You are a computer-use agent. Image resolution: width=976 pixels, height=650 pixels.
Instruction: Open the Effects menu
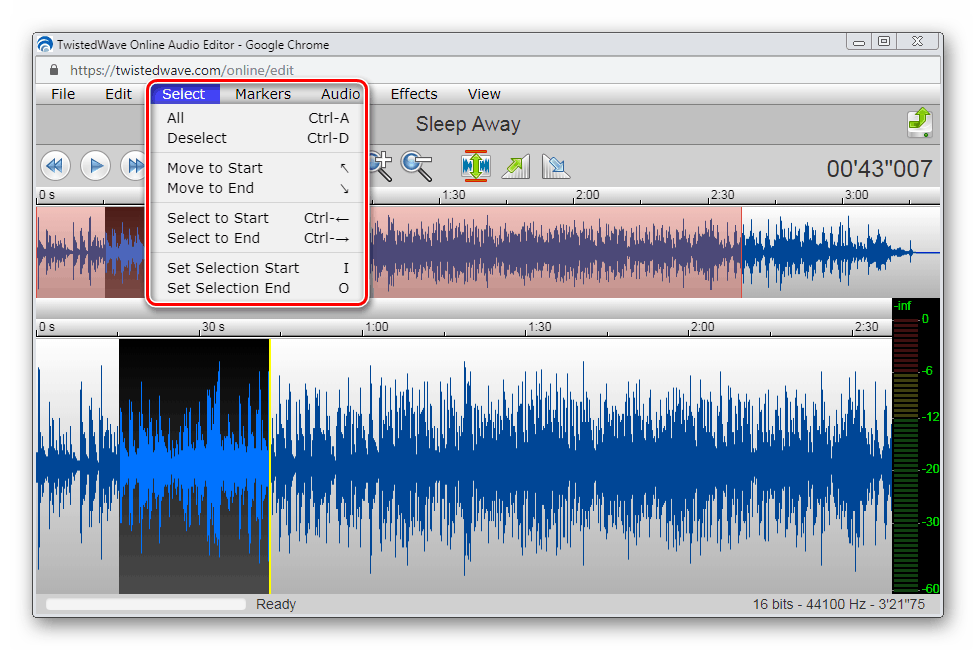[414, 94]
